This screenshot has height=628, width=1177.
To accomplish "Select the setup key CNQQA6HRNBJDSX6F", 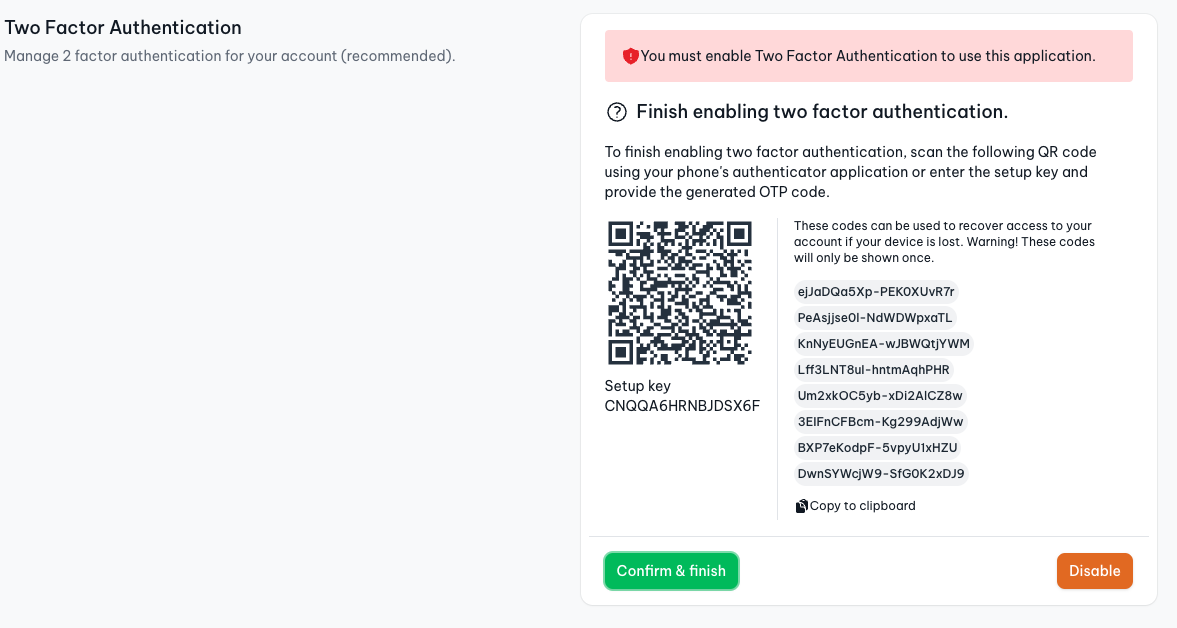I will point(681,406).
